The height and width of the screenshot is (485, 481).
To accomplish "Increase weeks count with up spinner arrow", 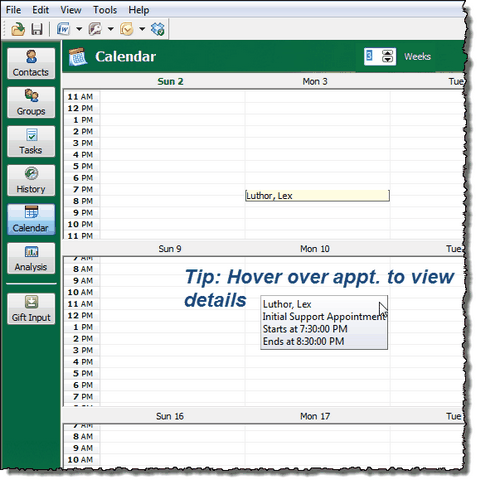I will (387, 53).
